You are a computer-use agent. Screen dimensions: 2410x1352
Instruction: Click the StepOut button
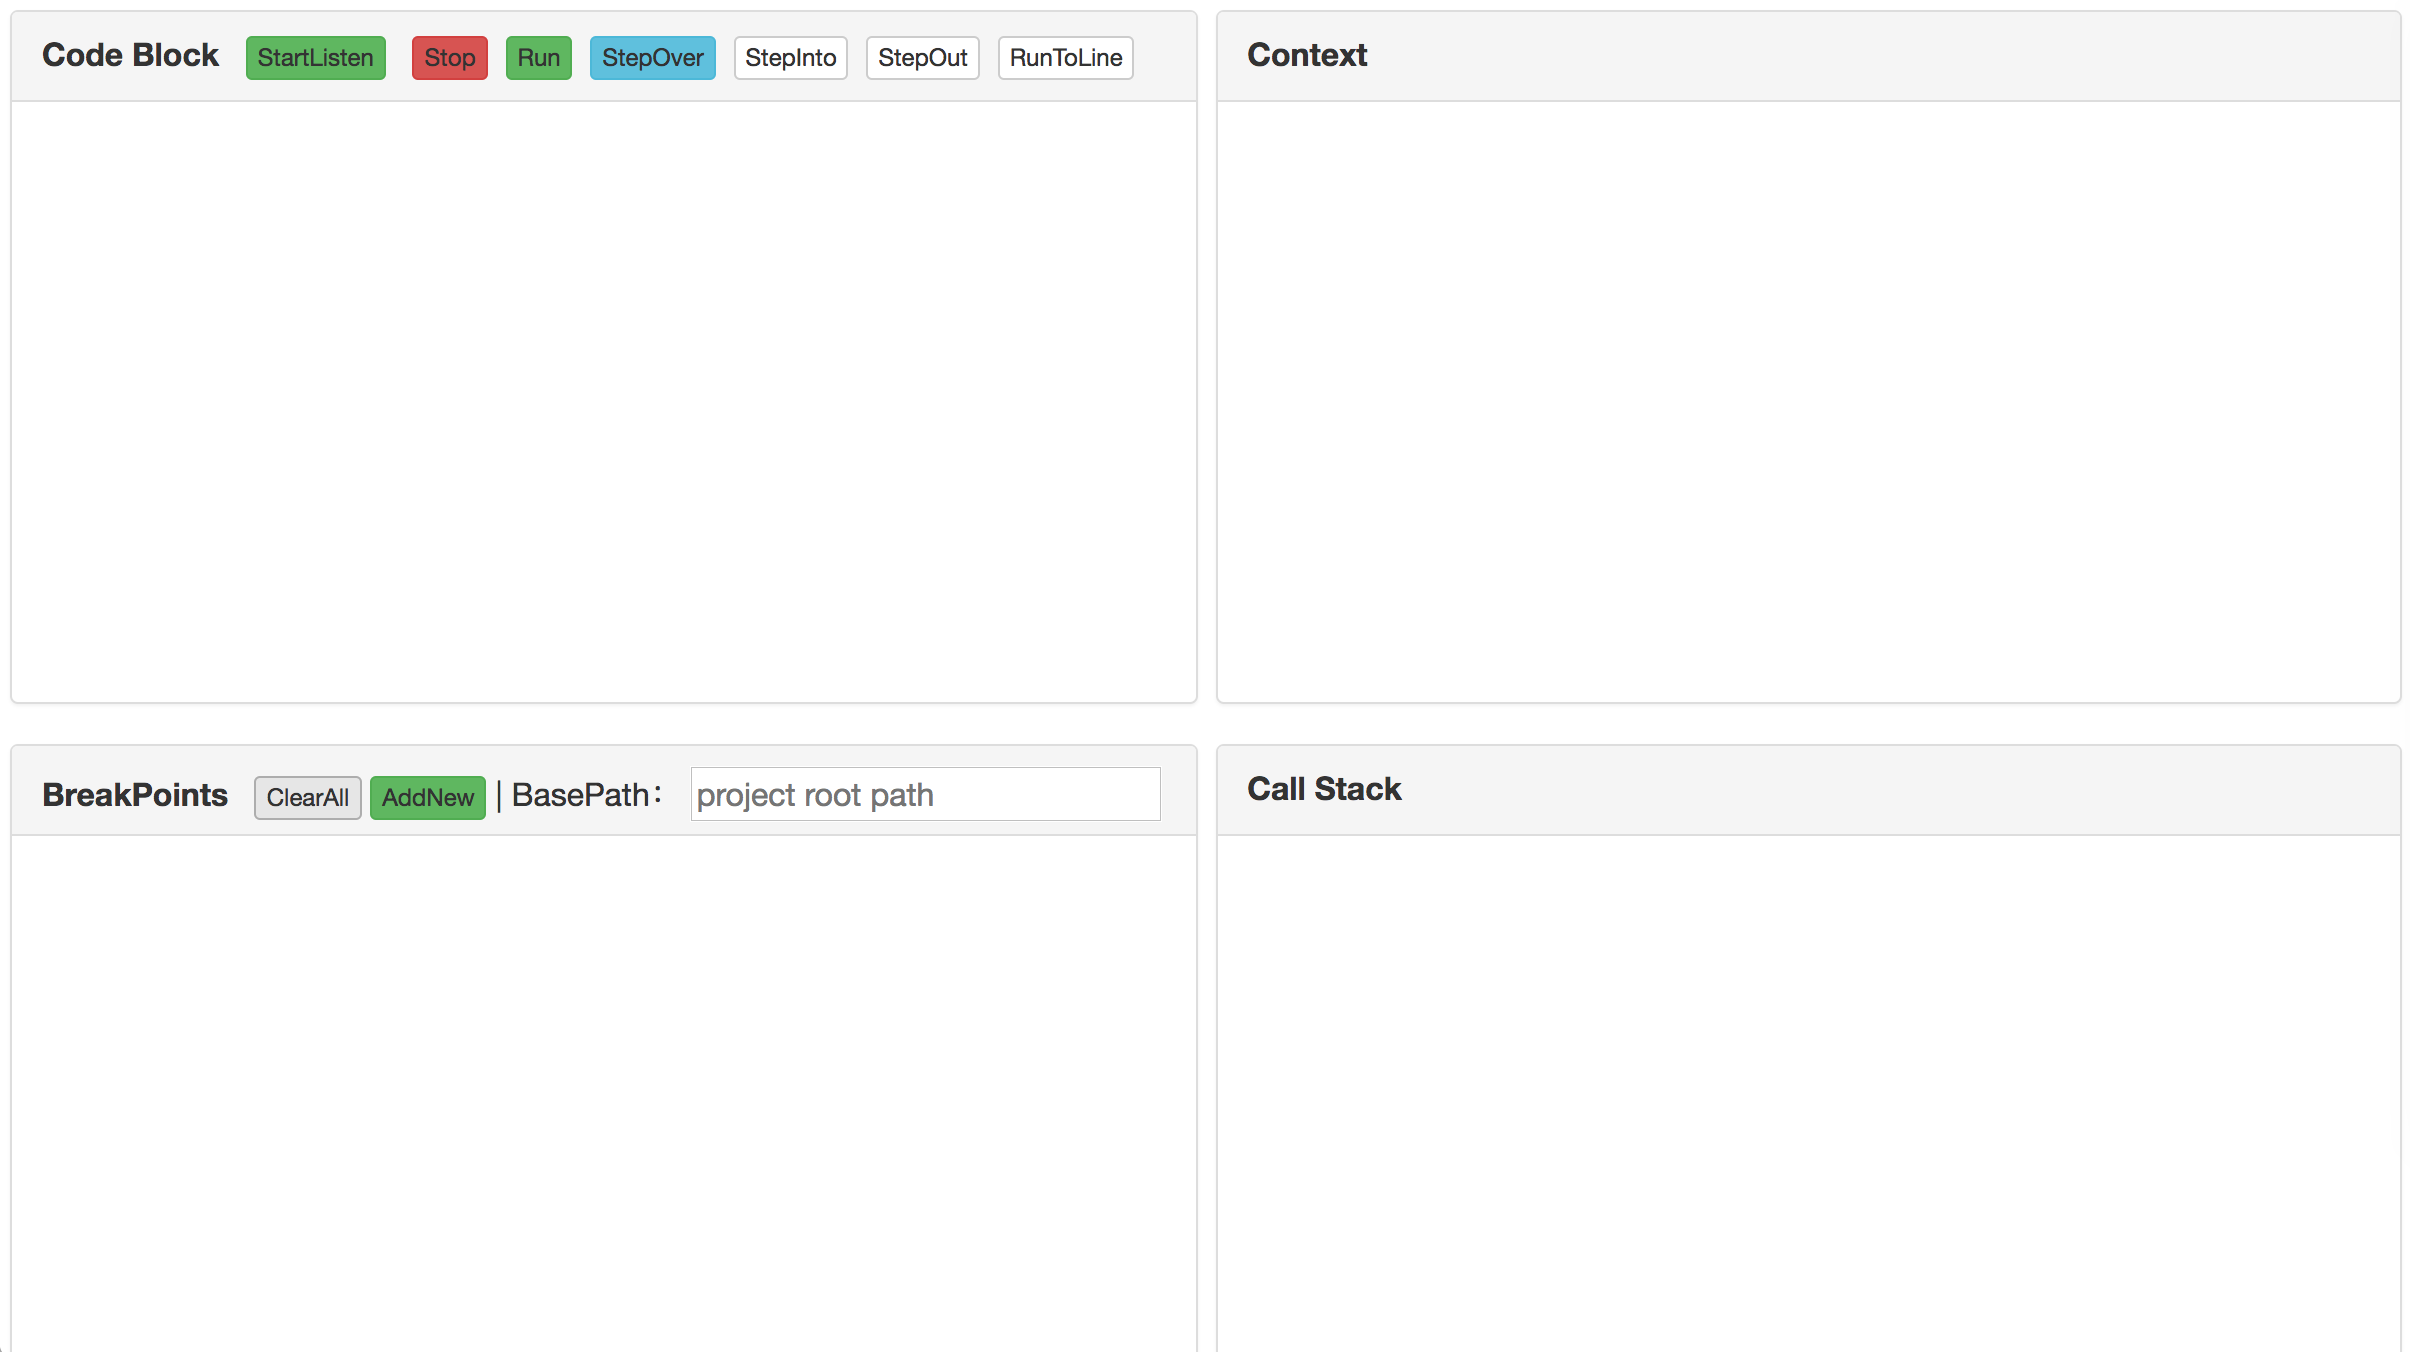pyautogui.click(x=922, y=58)
